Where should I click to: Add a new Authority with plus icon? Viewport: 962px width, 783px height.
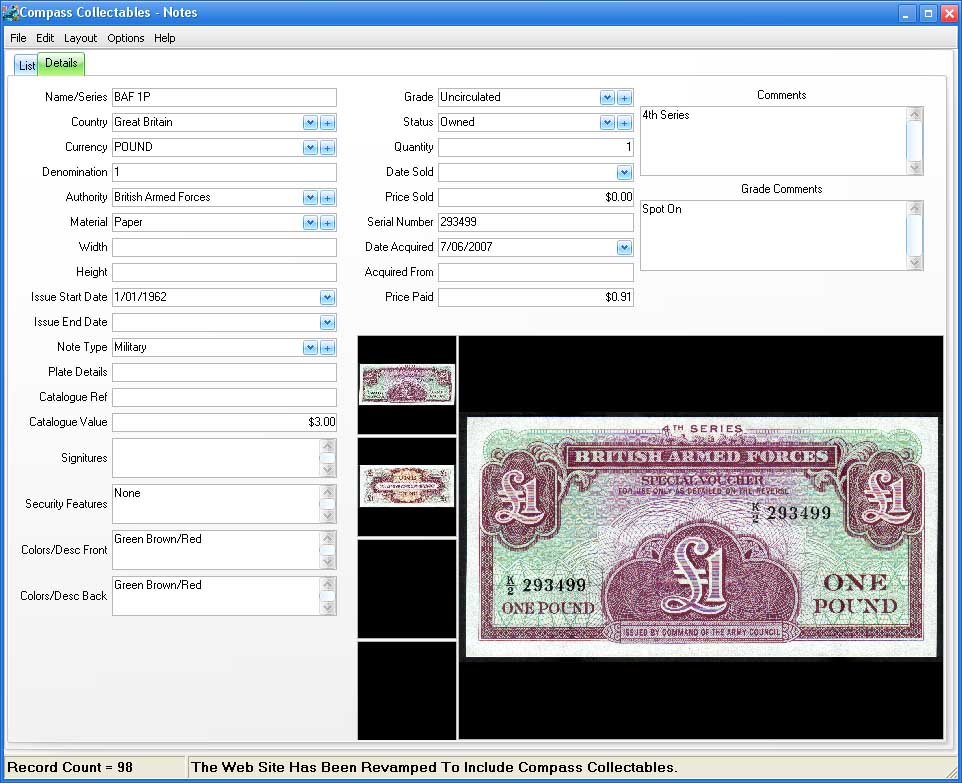328,198
